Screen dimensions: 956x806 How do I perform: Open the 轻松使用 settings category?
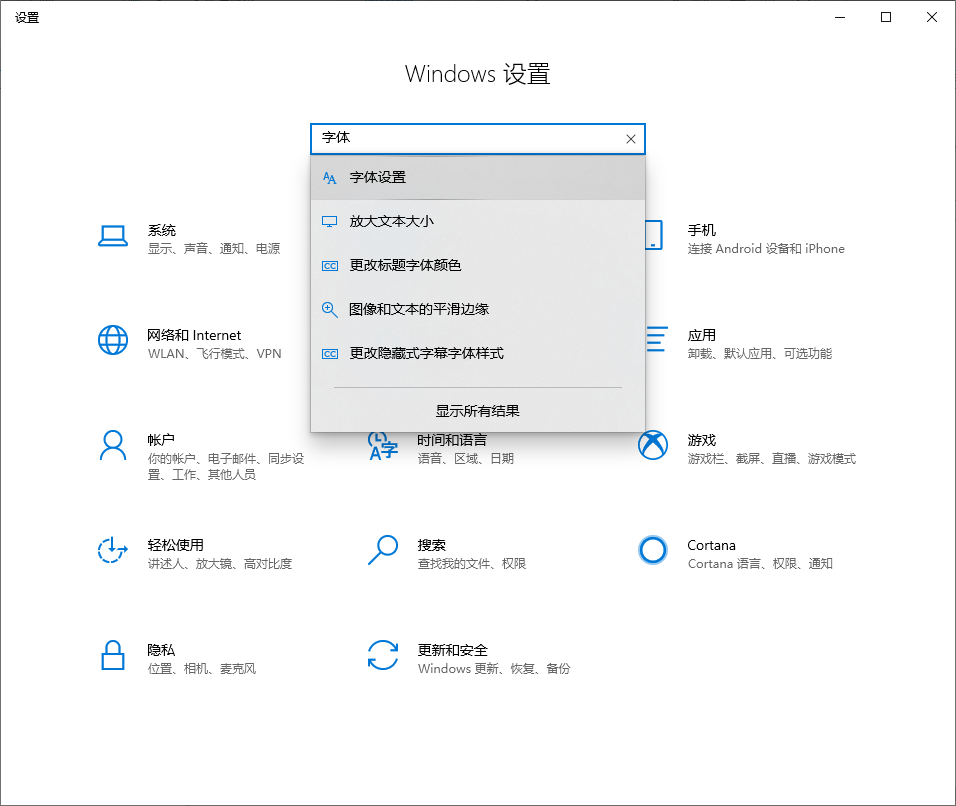(x=176, y=545)
